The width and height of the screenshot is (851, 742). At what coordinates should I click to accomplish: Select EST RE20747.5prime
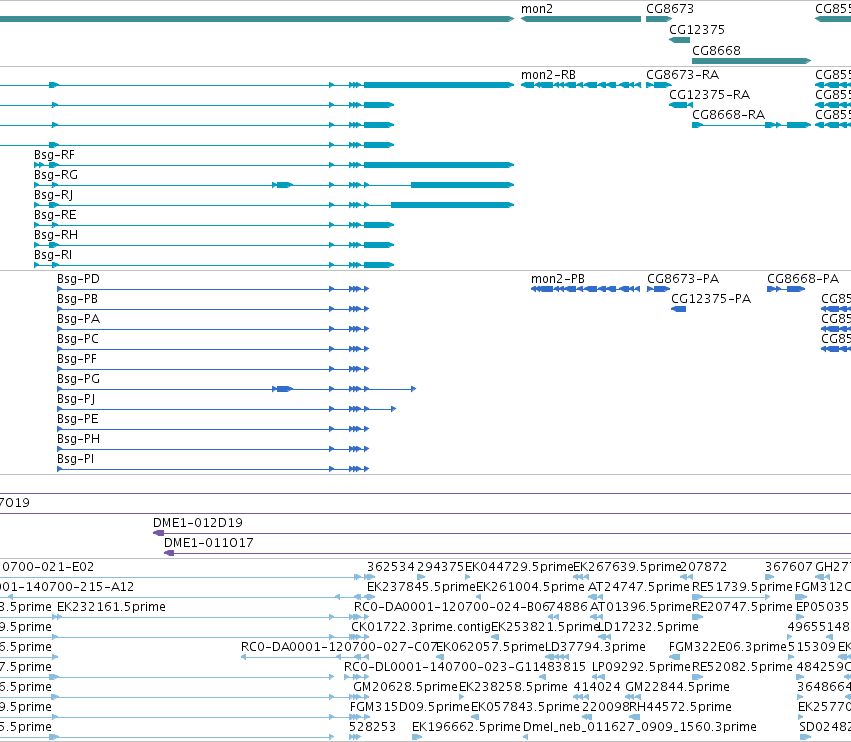[742, 607]
